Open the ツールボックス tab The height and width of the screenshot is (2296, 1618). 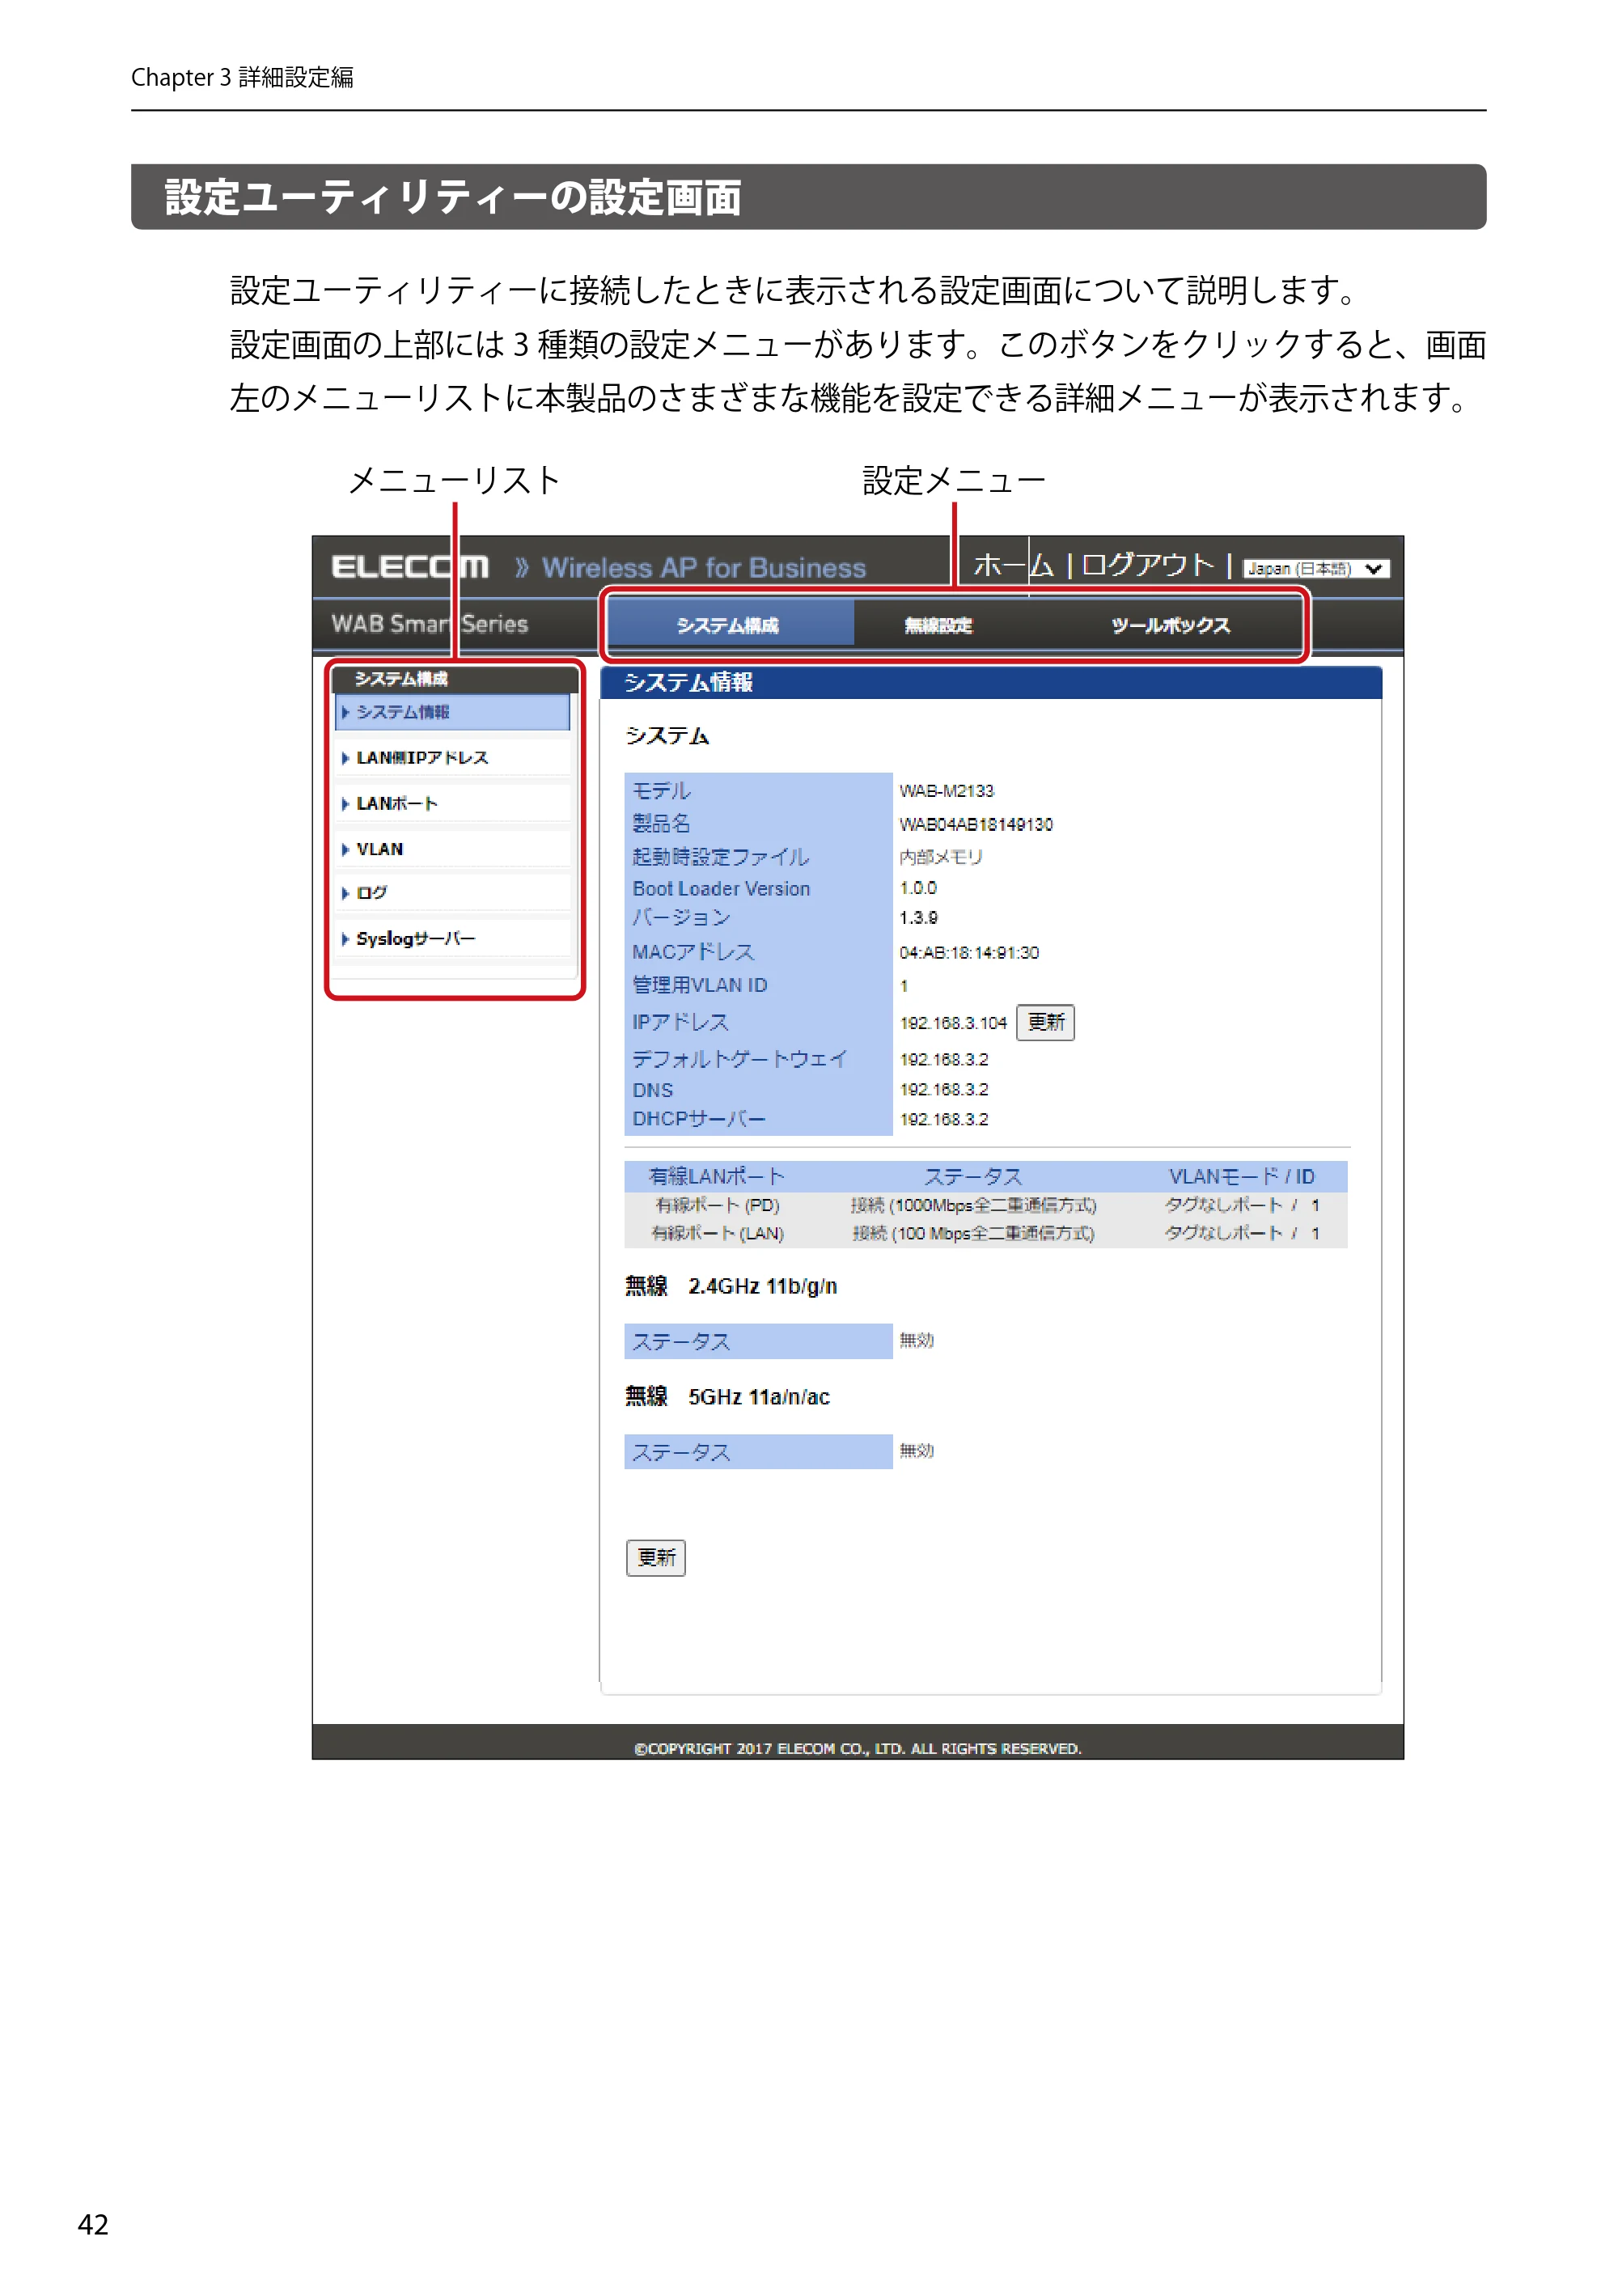click(1169, 625)
